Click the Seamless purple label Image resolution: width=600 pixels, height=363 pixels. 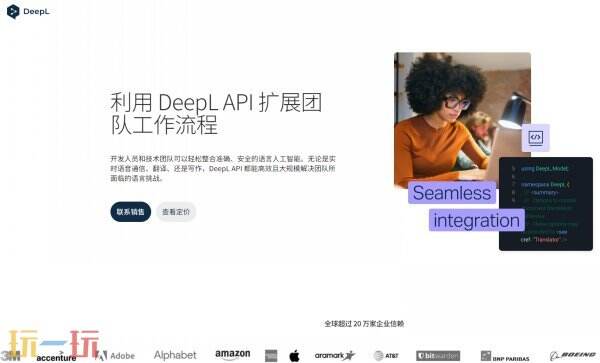pos(452,193)
